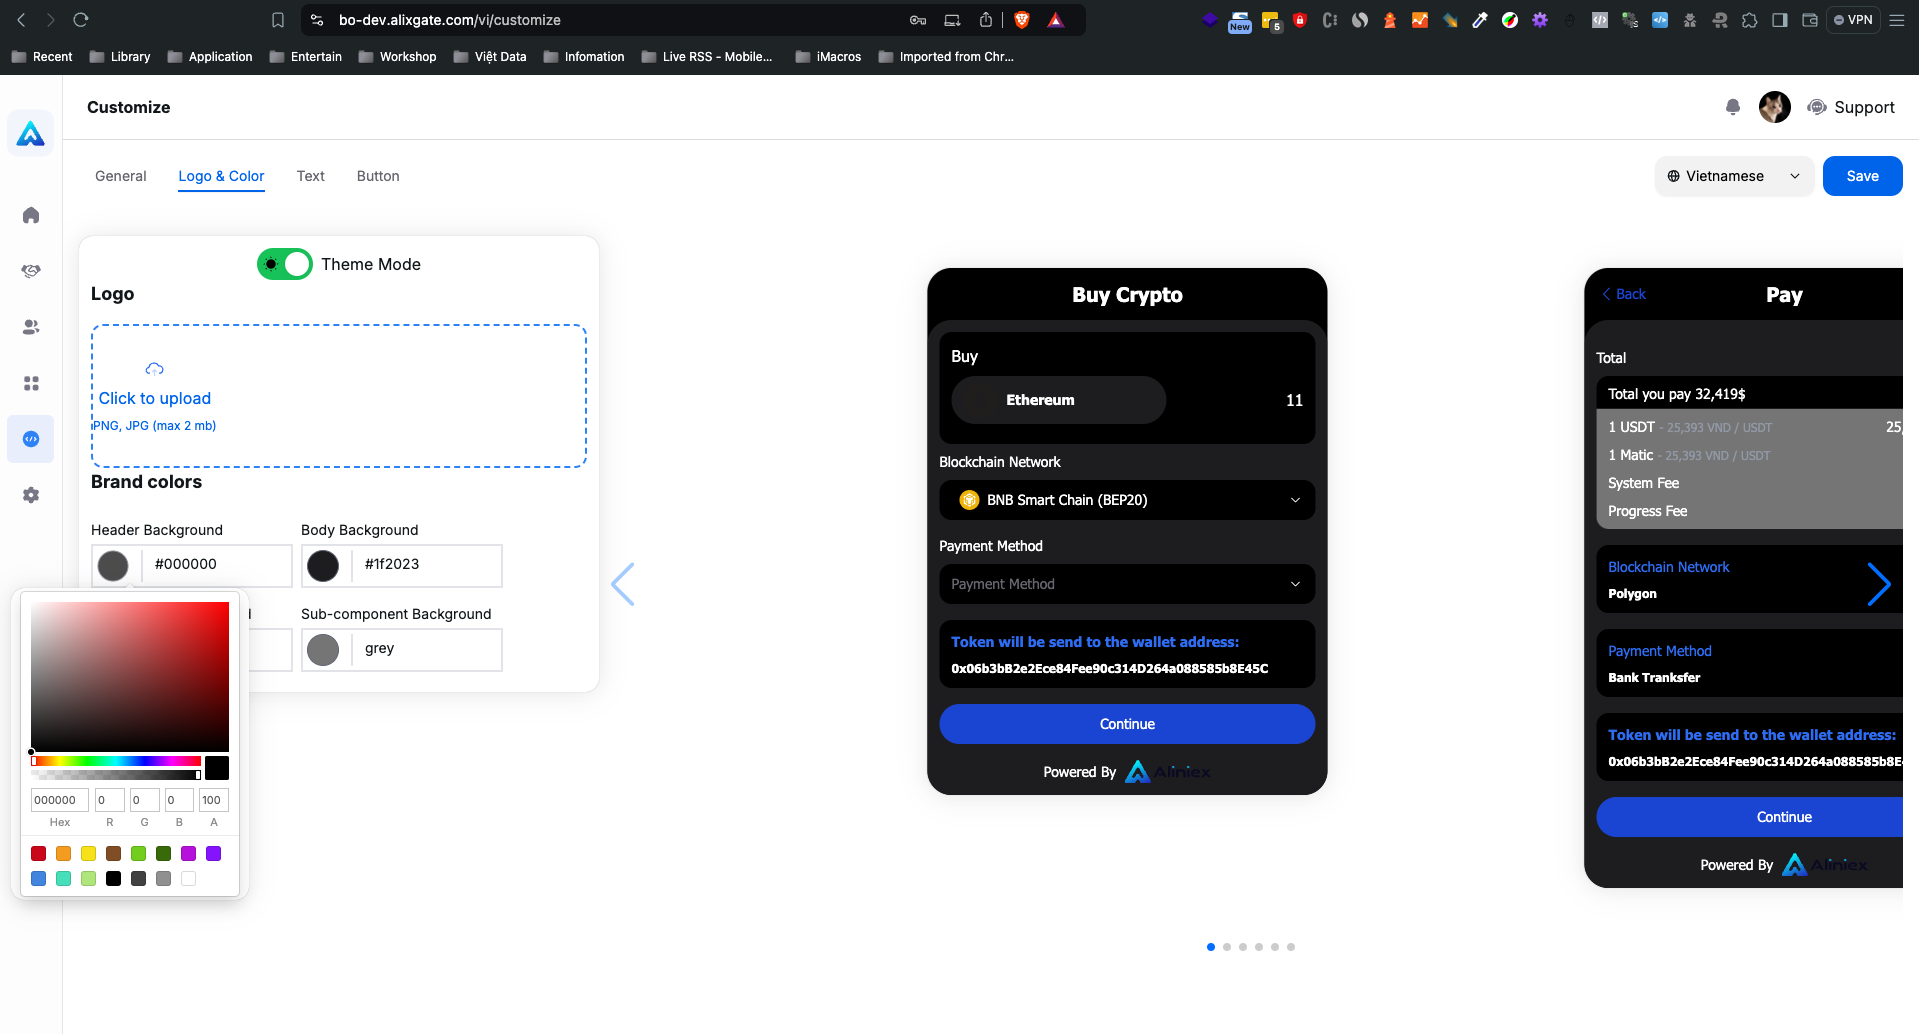
Task: Select the blue swatch in the color picker
Action: pyautogui.click(x=38, y=878)
